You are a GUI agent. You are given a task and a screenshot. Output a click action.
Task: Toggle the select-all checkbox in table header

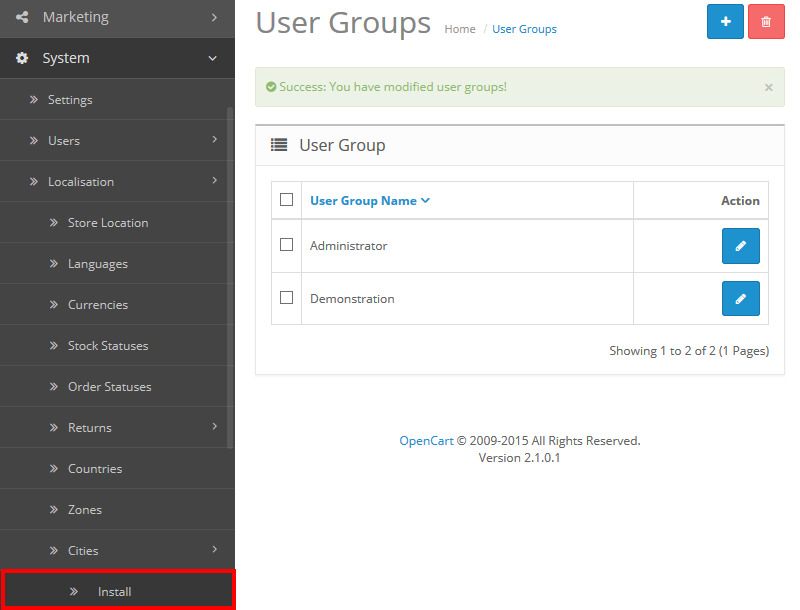coord(286,200)
